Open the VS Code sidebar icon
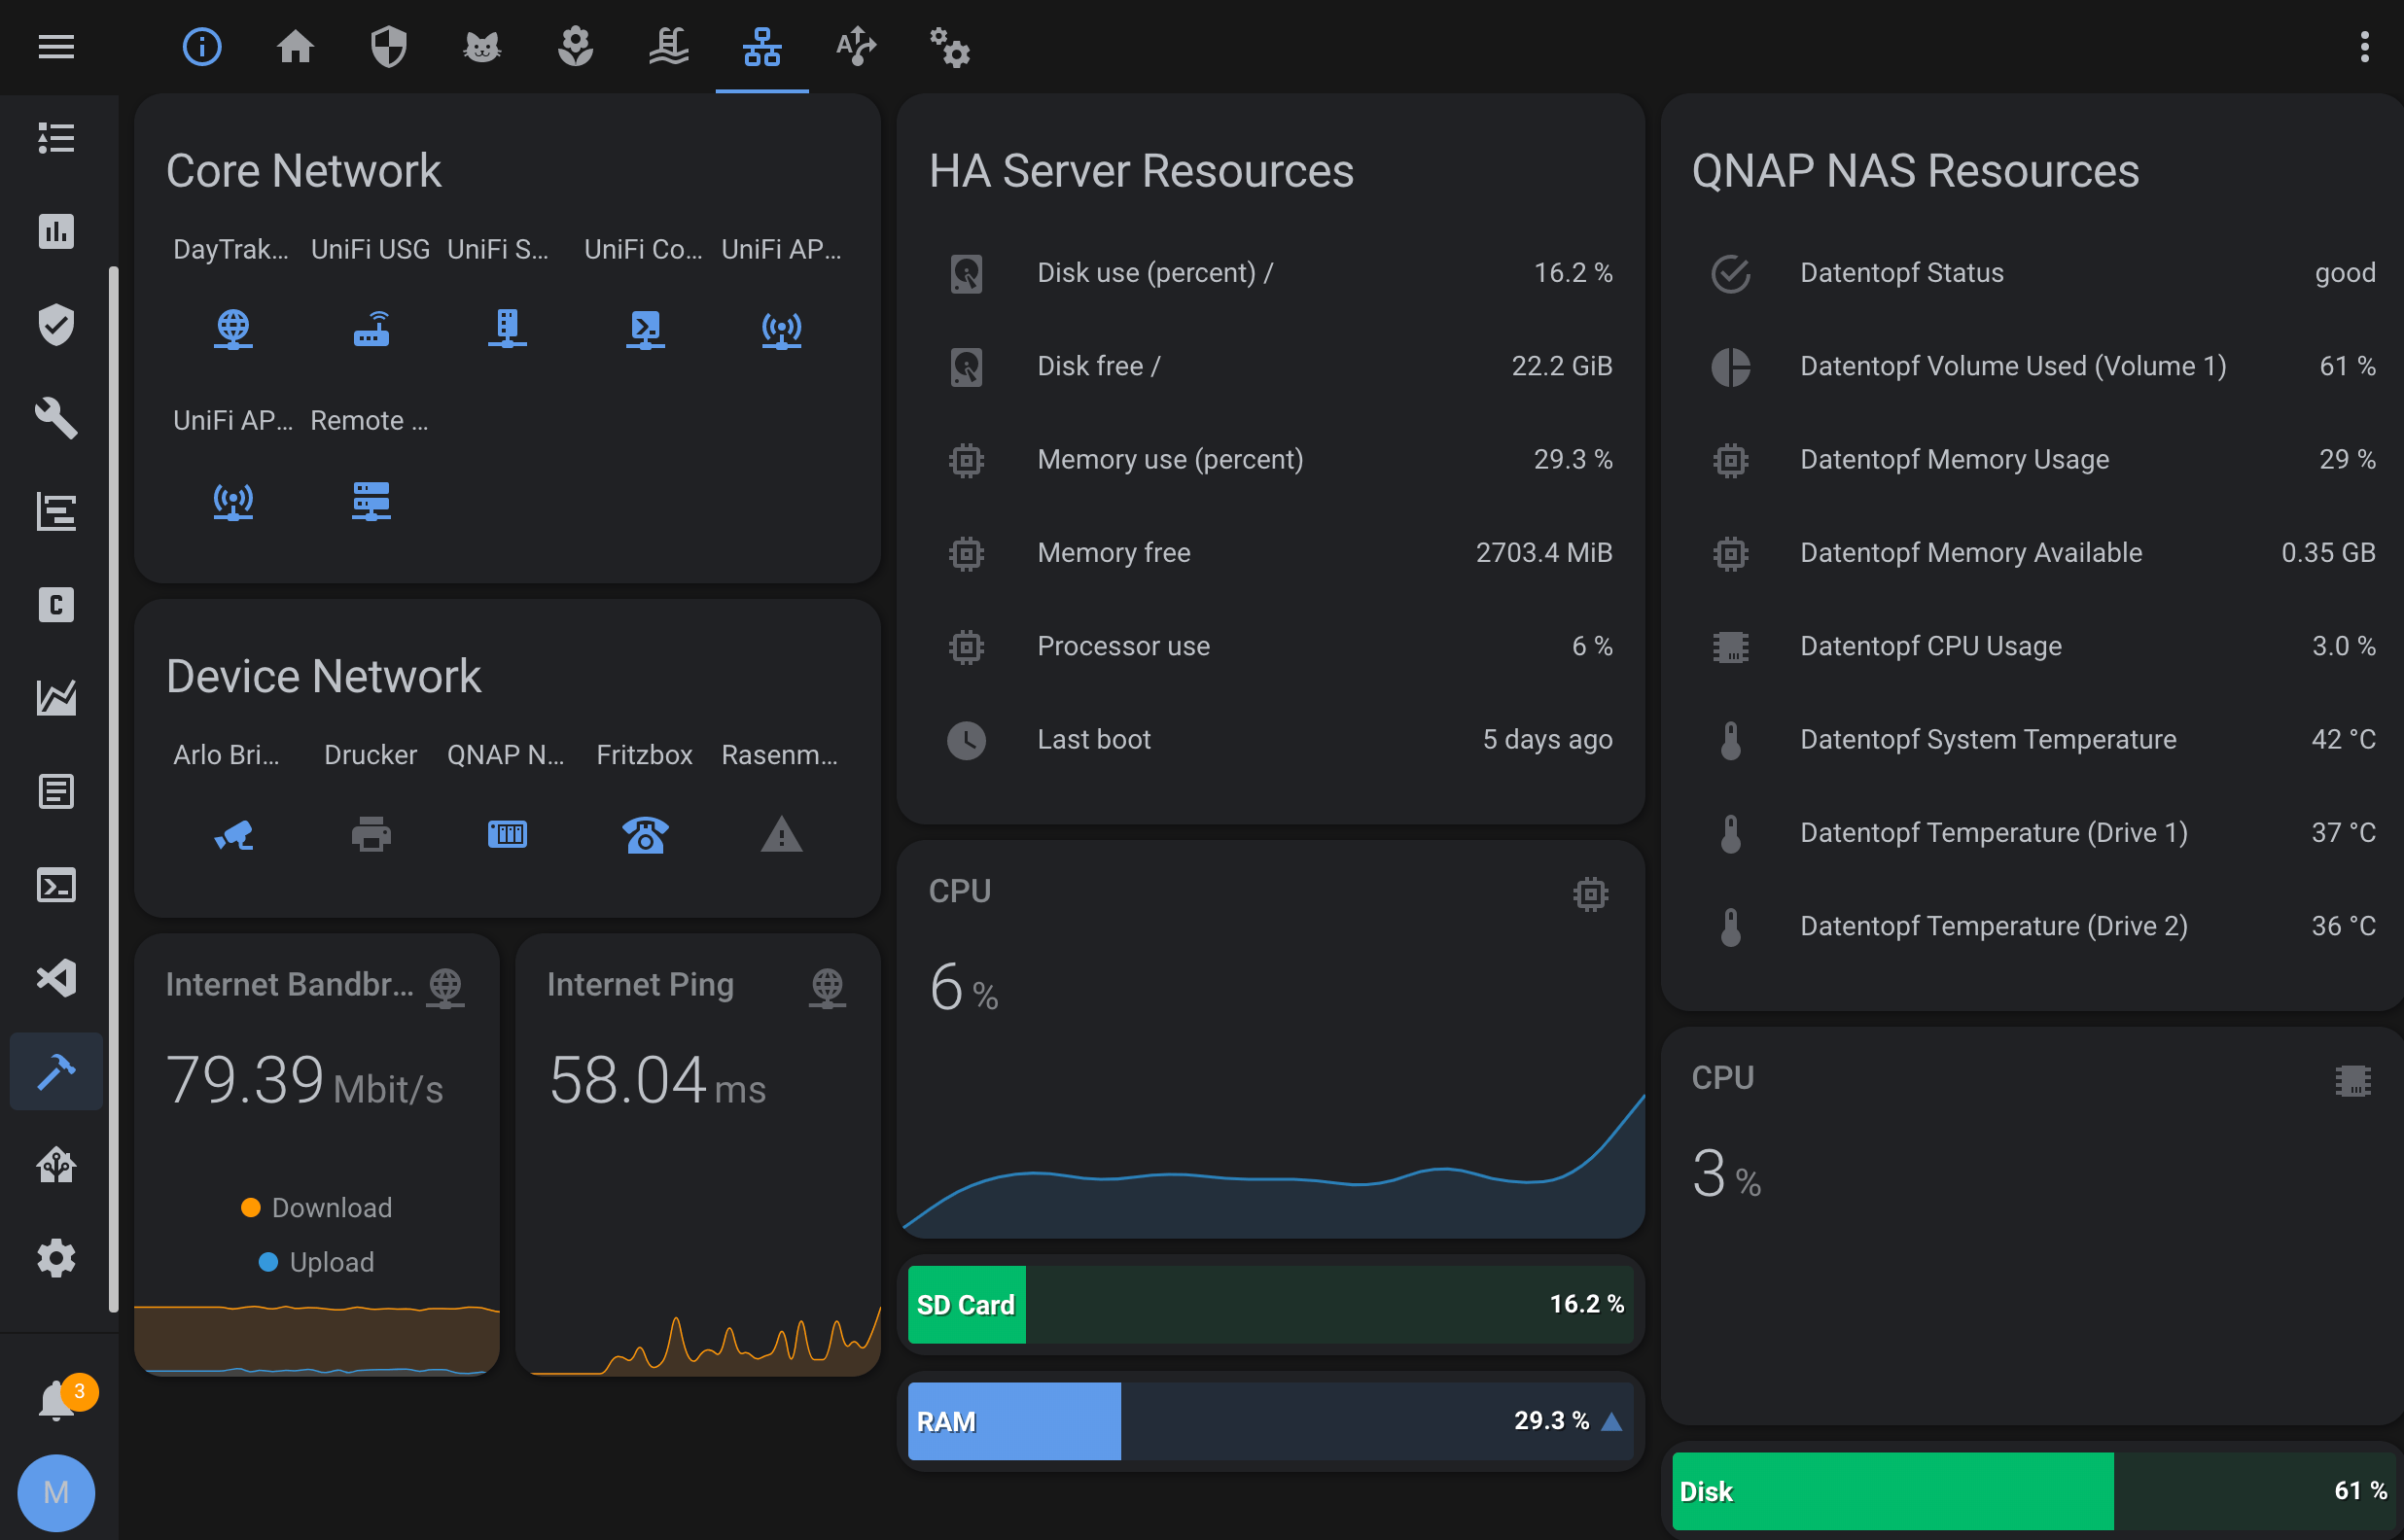2404x1540 pixels. tap(56, 978)
